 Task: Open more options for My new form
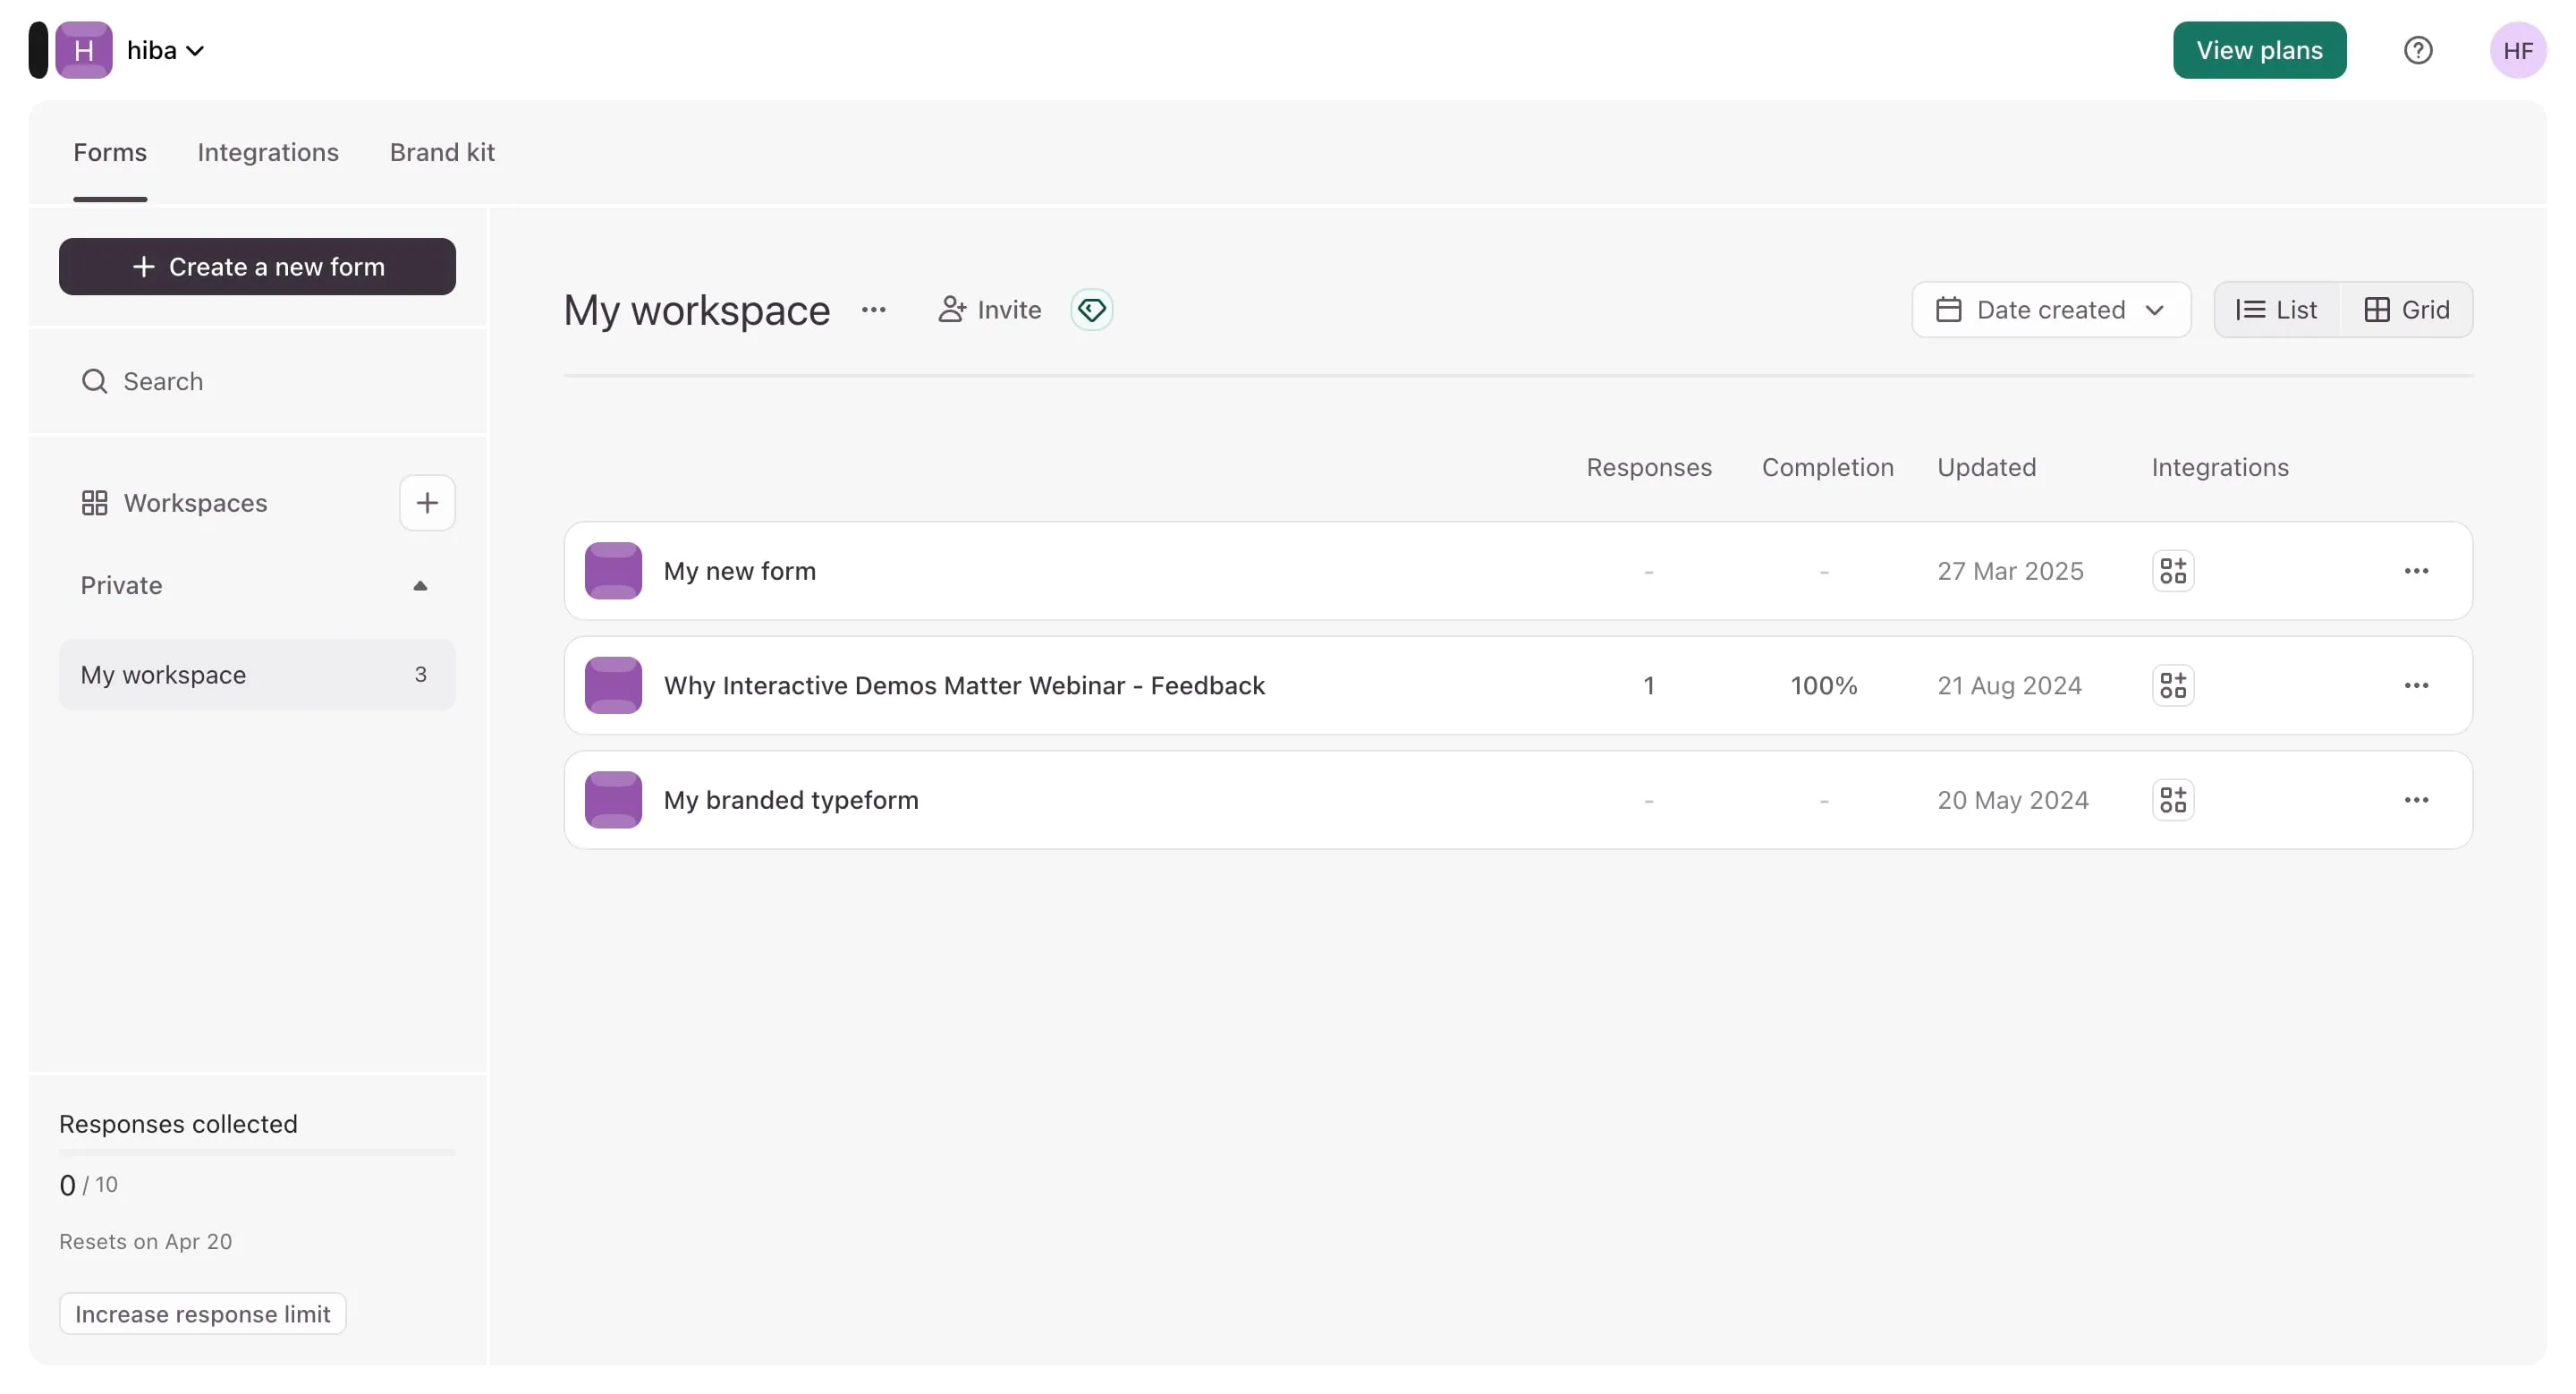point(2416,571)
